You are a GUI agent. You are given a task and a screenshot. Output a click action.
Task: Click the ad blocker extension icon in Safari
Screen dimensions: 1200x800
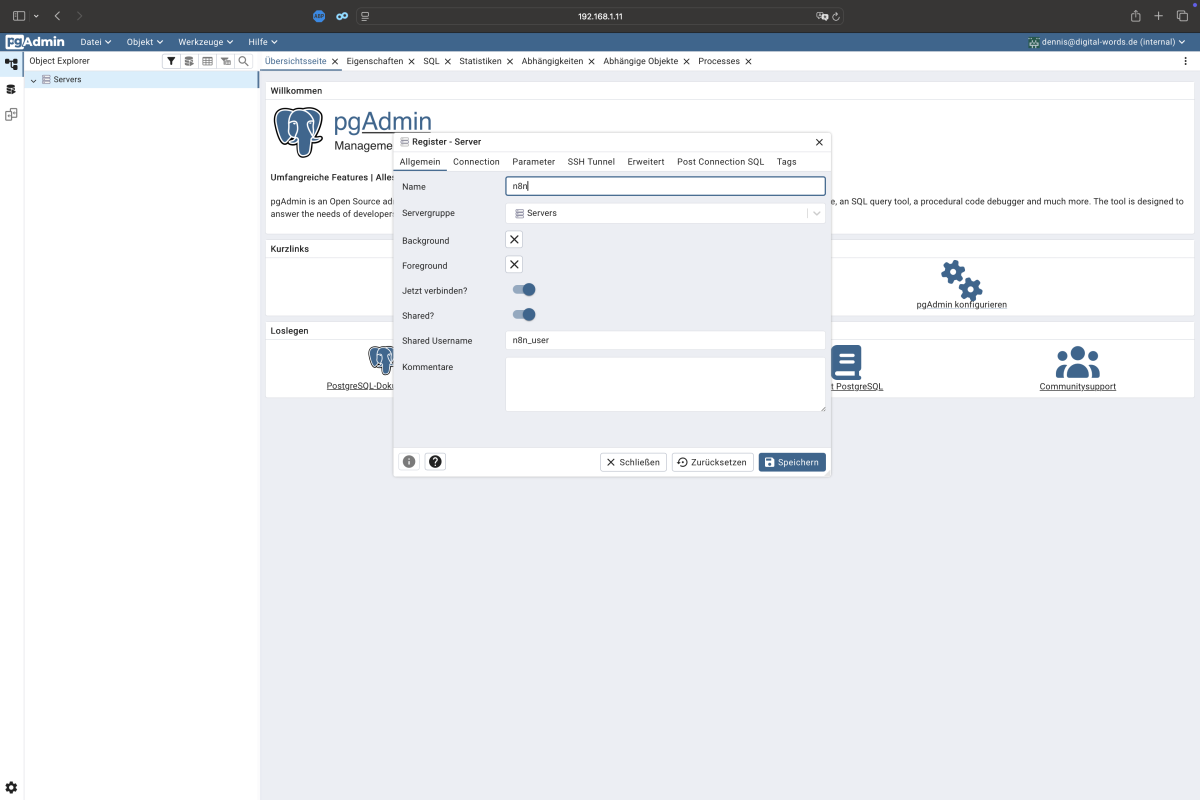(319, 16)
